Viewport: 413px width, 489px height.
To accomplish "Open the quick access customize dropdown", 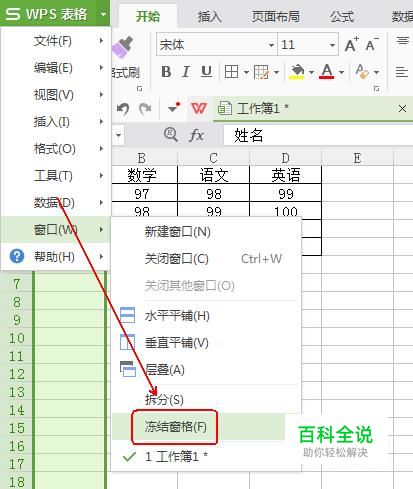I will point(174,107).
